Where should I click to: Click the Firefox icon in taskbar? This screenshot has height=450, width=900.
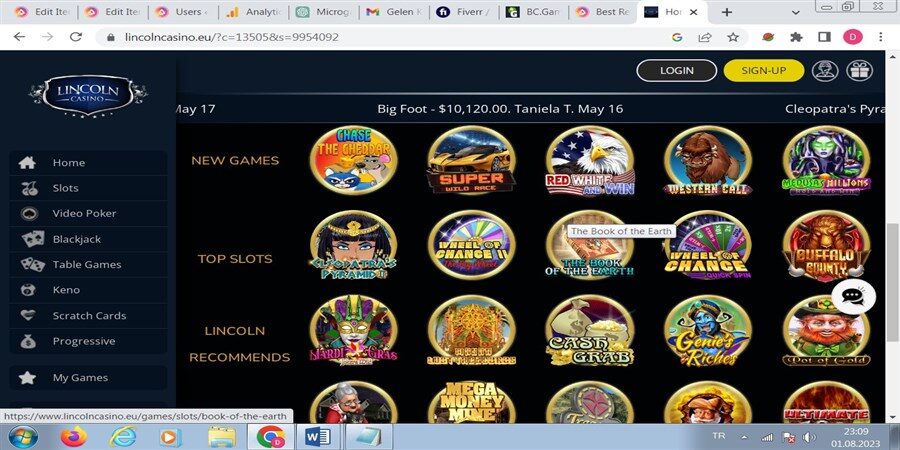73,437
